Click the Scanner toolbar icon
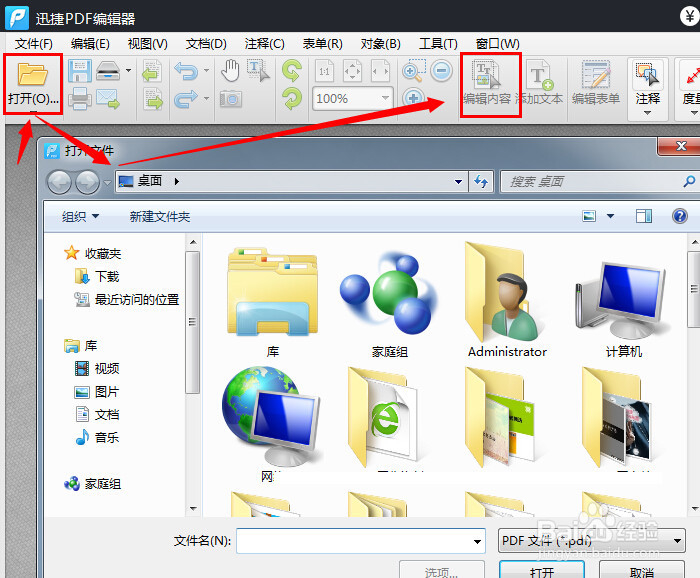 [x=108, y=71]
